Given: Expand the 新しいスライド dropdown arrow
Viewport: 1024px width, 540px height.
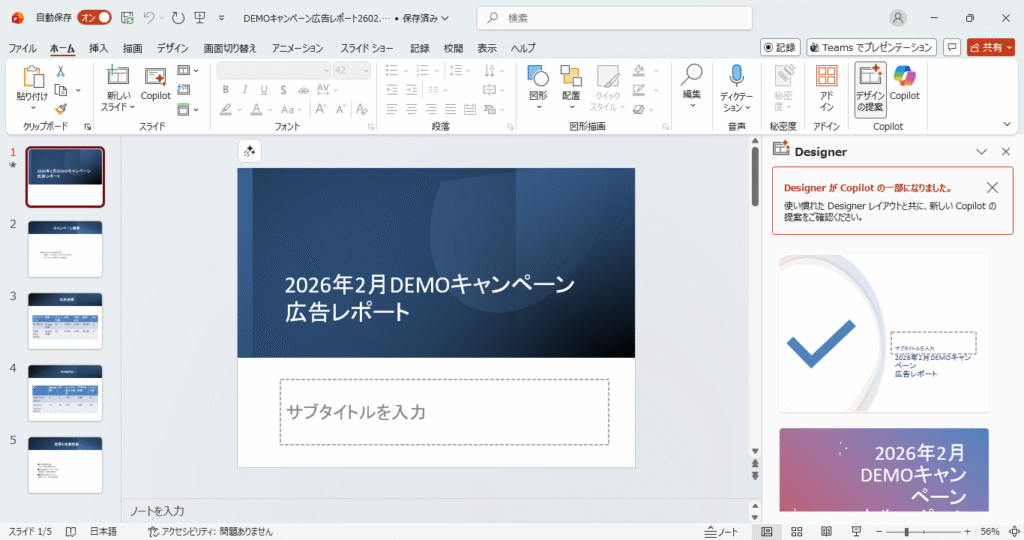Looking at the screenshot, I should tap(131, 107).
